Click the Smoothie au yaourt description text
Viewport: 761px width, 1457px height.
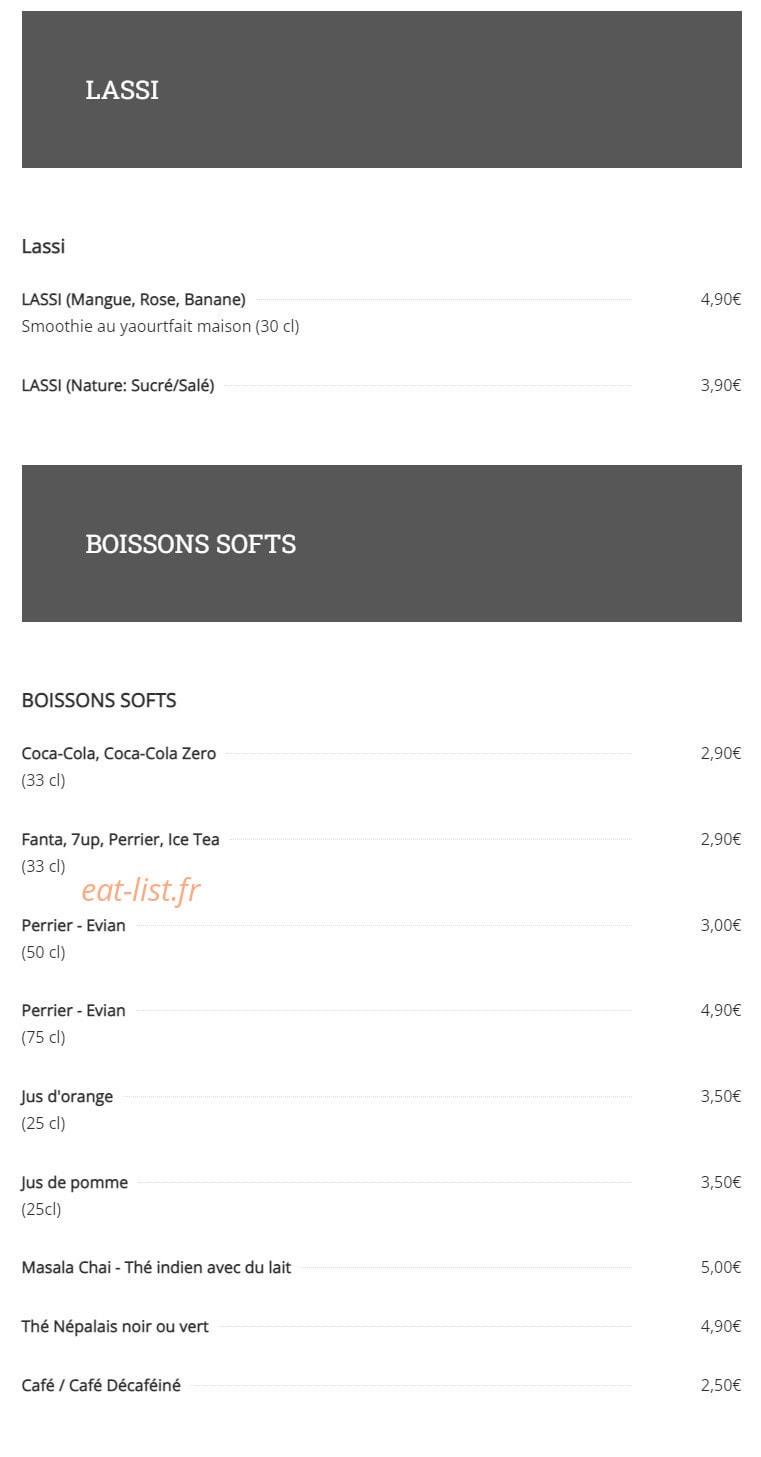pos(160,326)
